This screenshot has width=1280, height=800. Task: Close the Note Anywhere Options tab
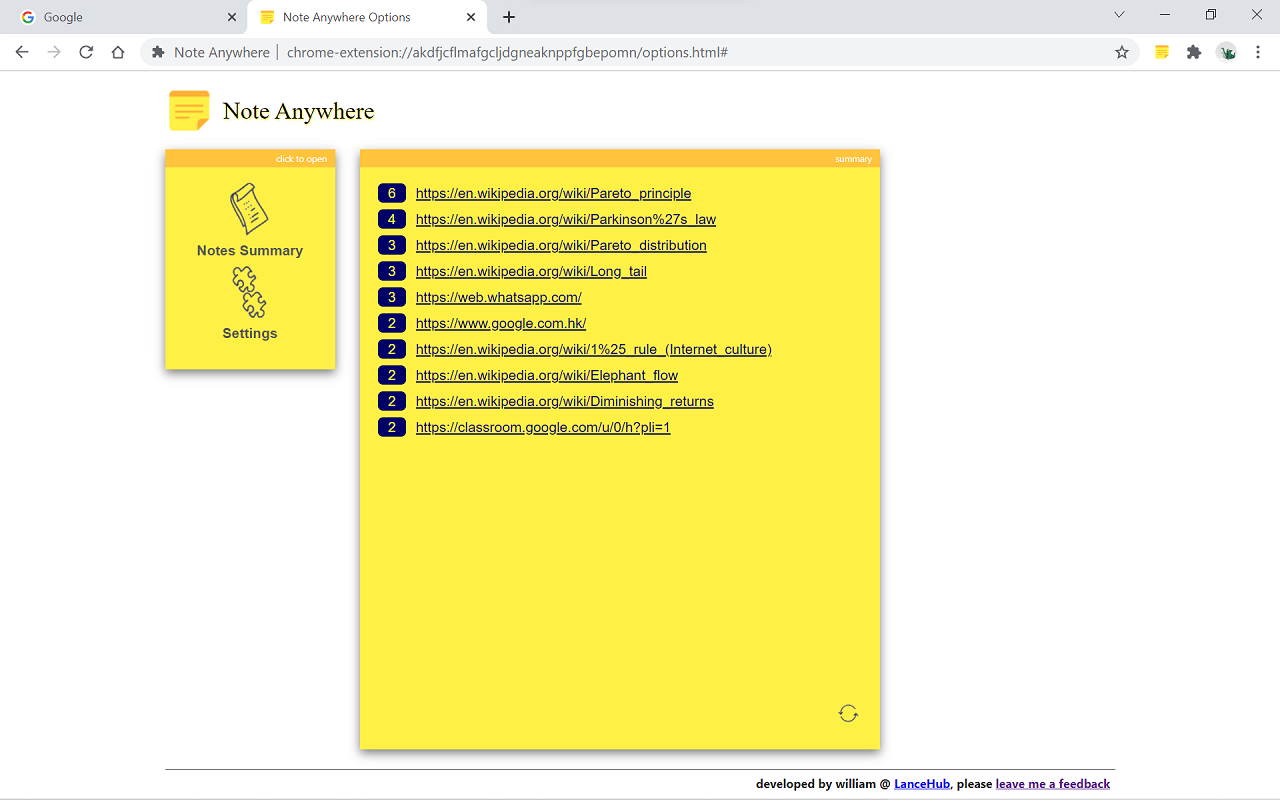(471, 17)
